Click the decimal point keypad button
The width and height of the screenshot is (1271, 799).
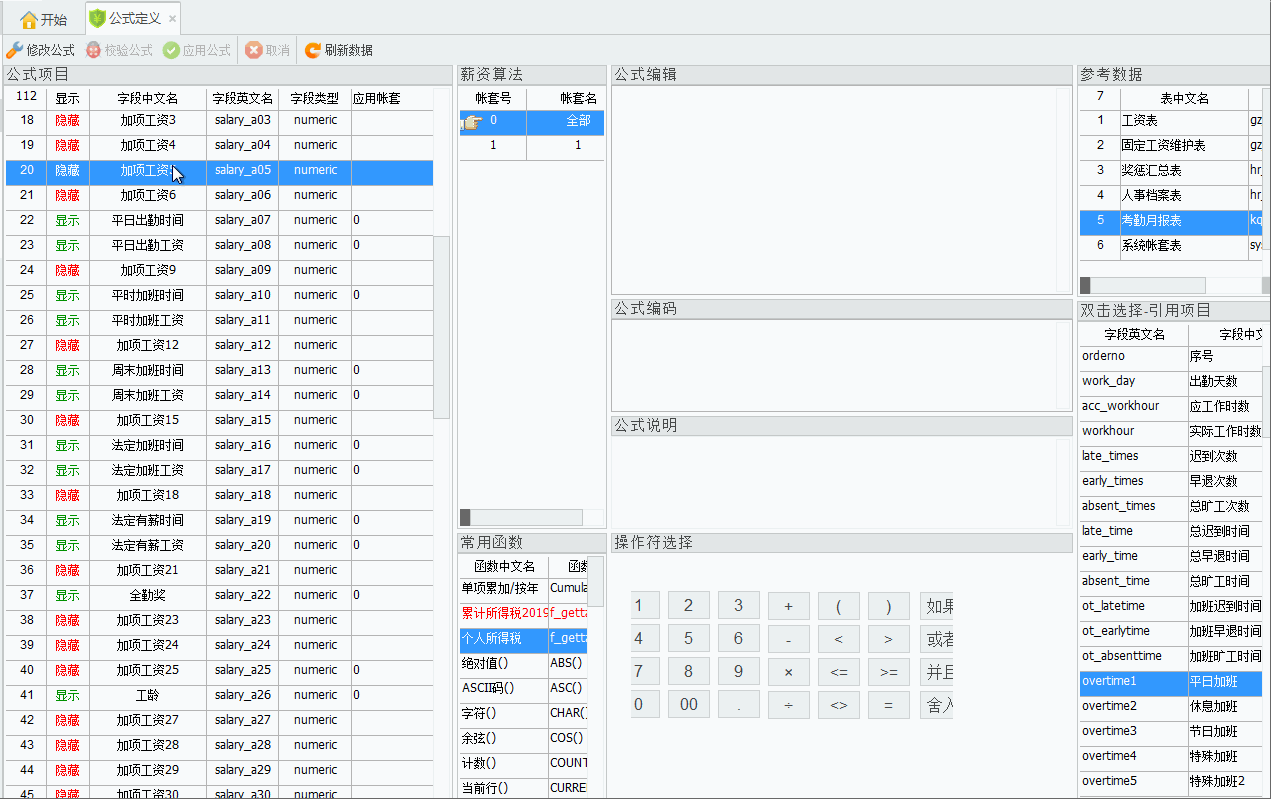click(739, 705)
